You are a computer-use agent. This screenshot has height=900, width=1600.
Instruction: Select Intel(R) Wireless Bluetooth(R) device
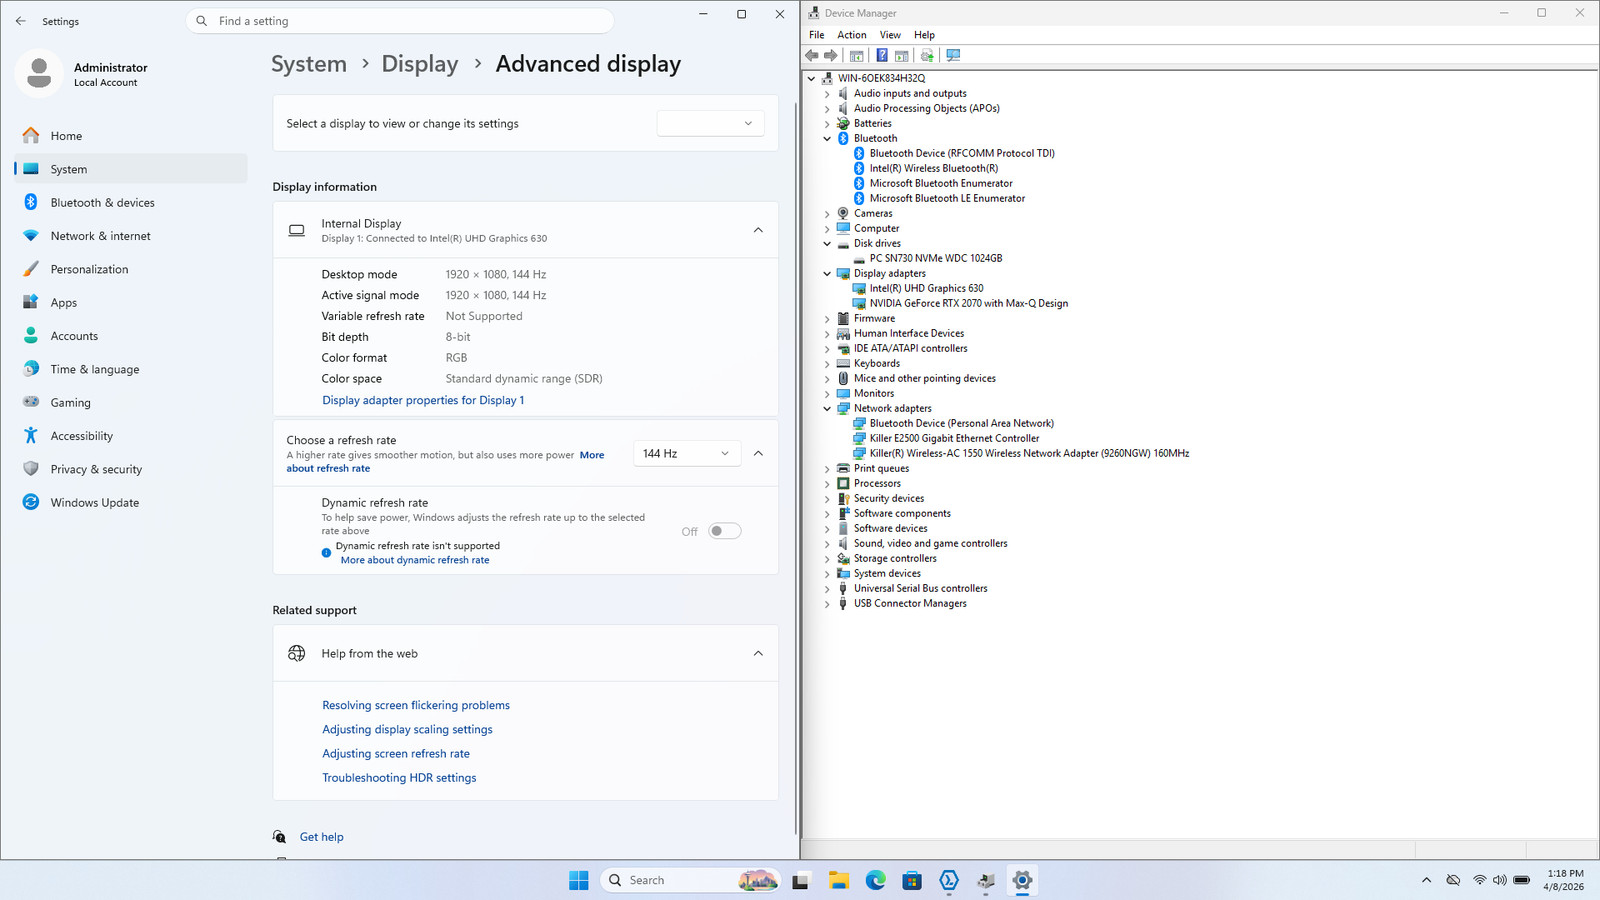click(x=933, y=169)
